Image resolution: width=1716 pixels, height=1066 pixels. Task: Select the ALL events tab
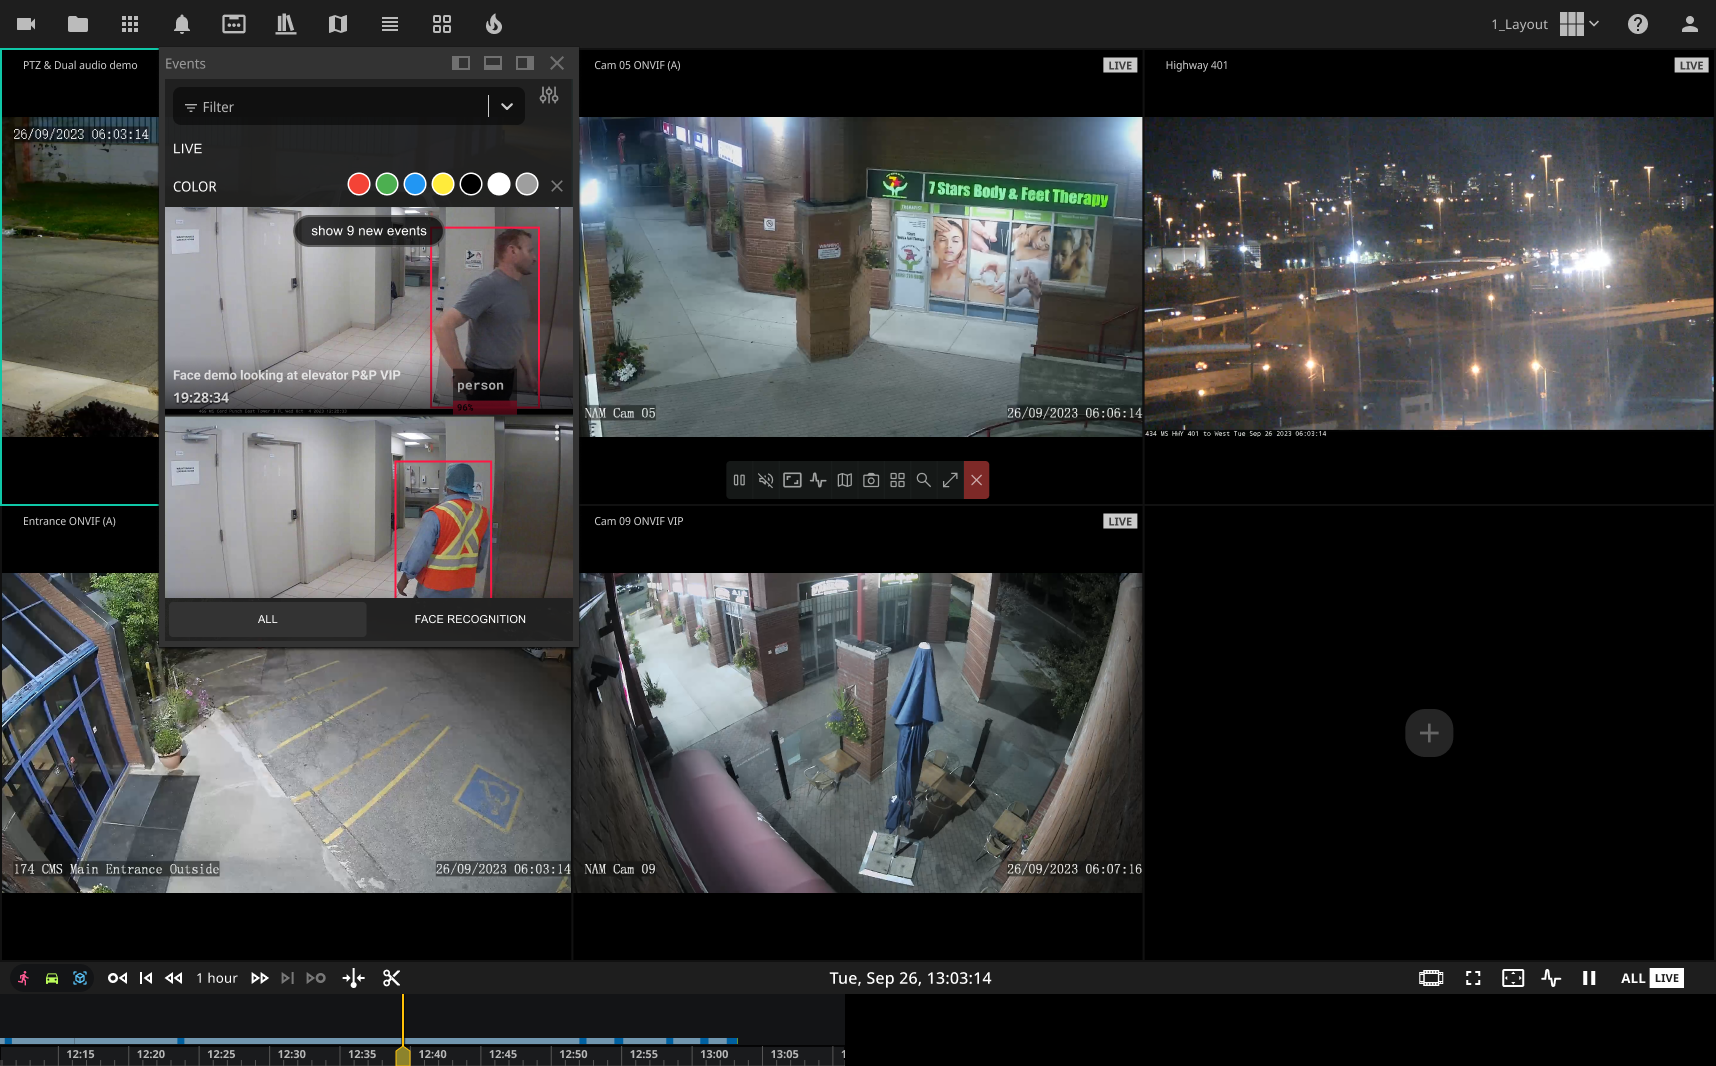tap(266, 619)
